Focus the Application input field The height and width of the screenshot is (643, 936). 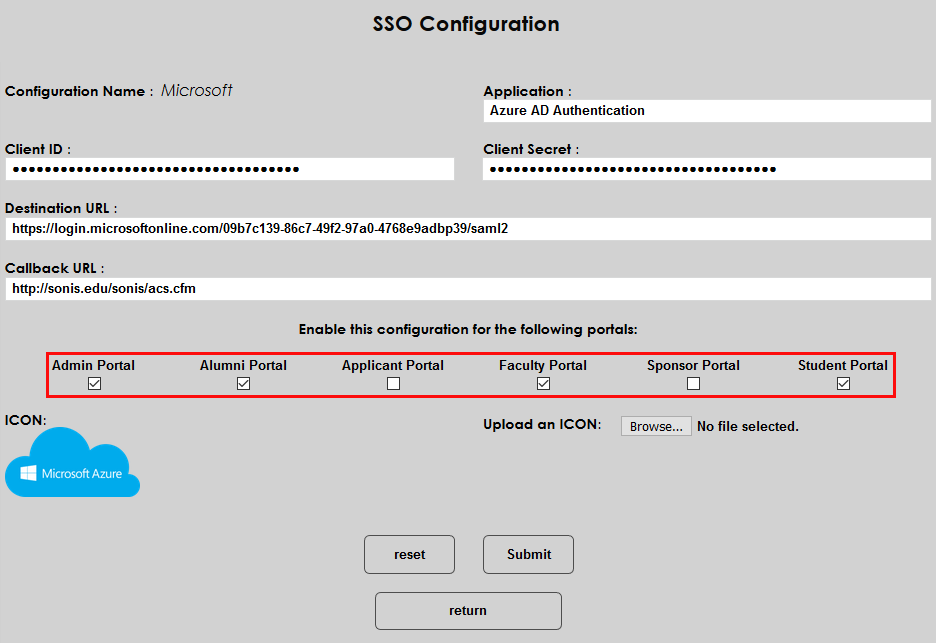707,111
